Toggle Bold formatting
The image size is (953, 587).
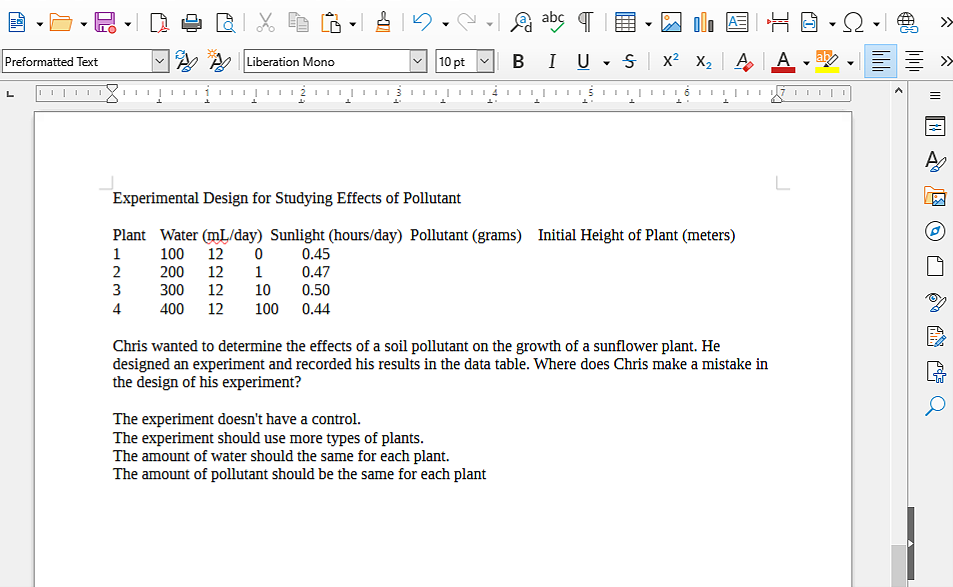click(x=518, y=61)
